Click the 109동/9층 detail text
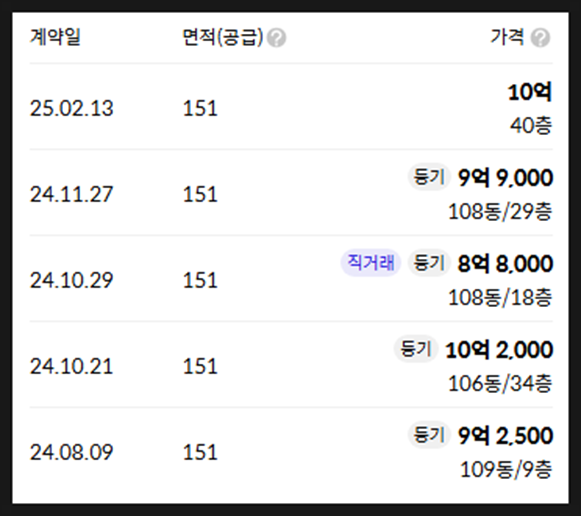This screenshot has width=581, height=516. [506, 469]
